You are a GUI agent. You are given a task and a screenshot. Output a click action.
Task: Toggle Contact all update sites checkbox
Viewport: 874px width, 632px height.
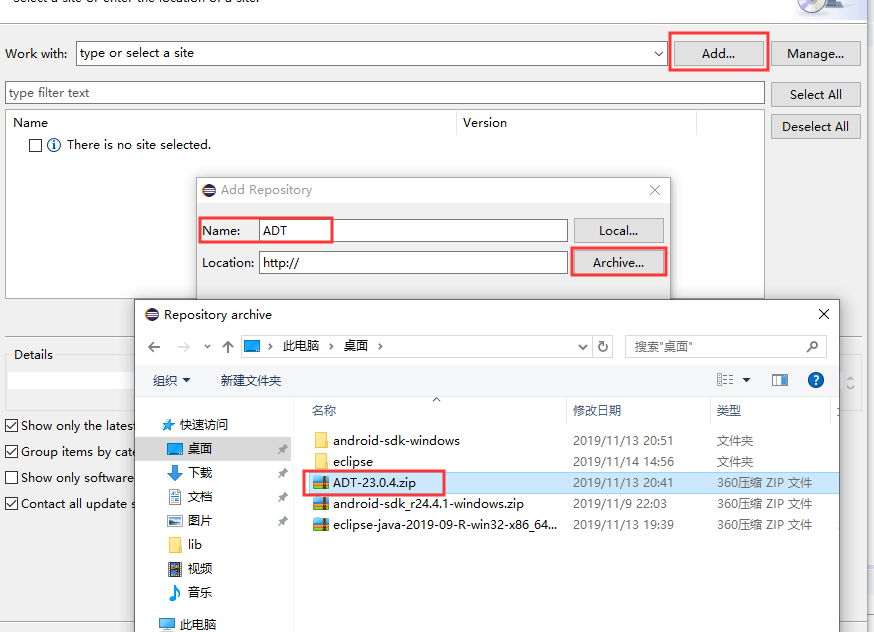(x=12, y=504)
